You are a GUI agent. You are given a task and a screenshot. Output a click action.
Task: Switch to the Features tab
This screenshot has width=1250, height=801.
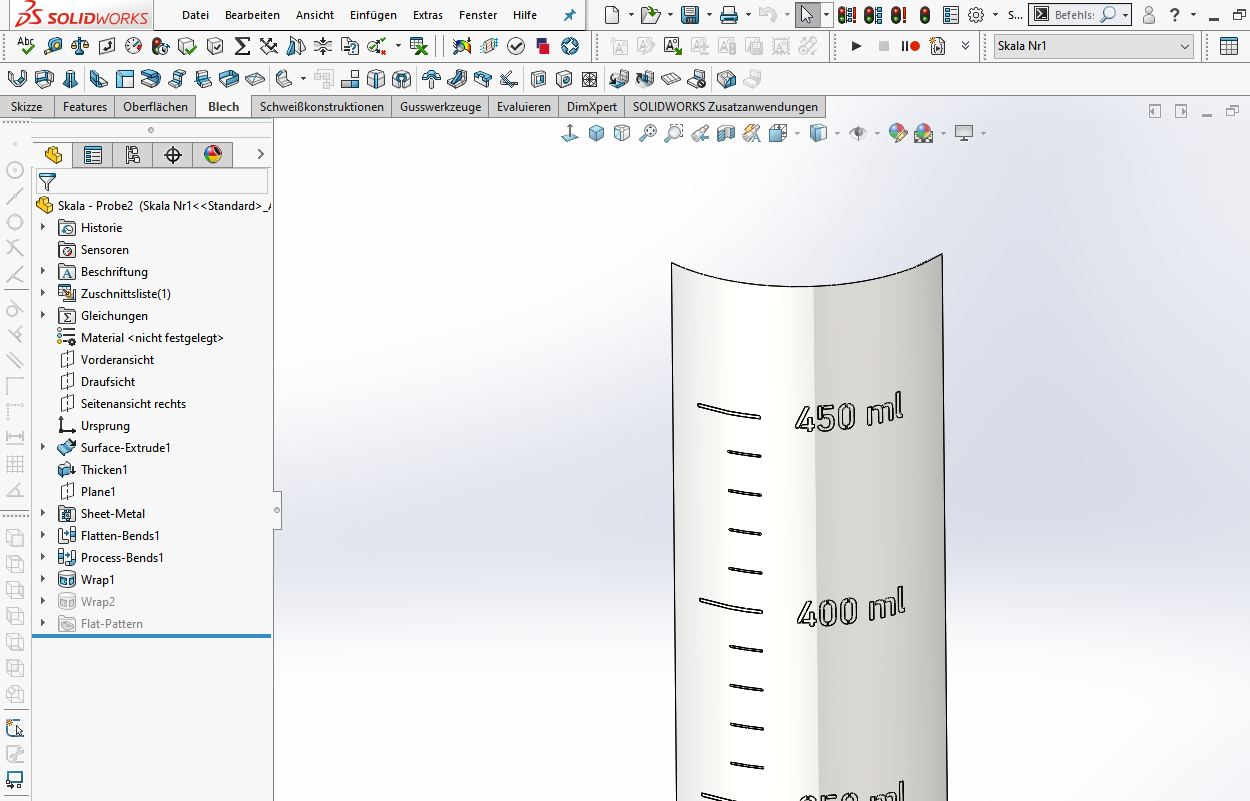[85, 107]
